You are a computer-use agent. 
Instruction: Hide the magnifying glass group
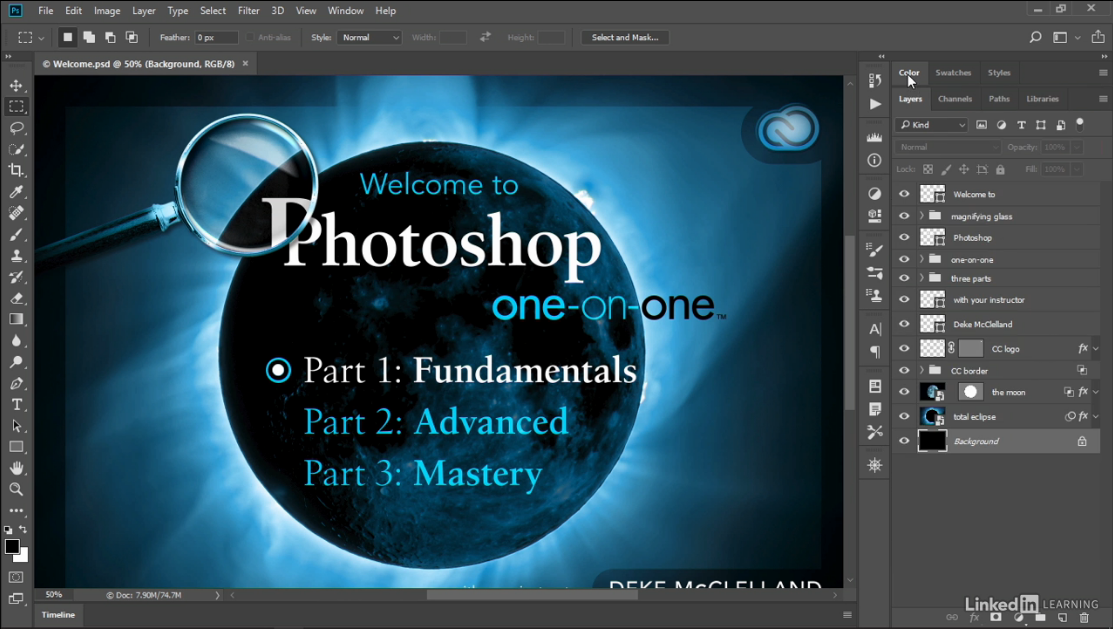pos(904,216)
